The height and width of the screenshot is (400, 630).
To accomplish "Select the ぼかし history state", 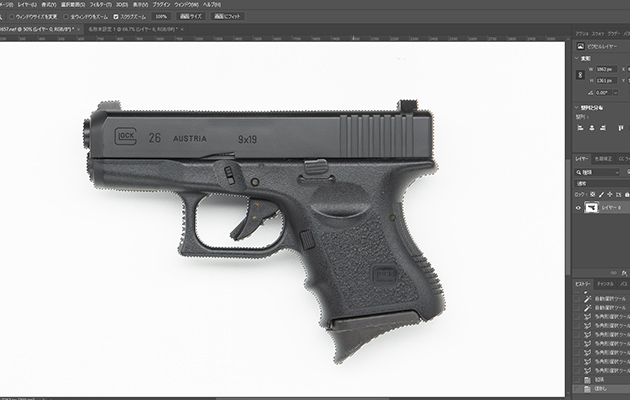I will point(601,388).
